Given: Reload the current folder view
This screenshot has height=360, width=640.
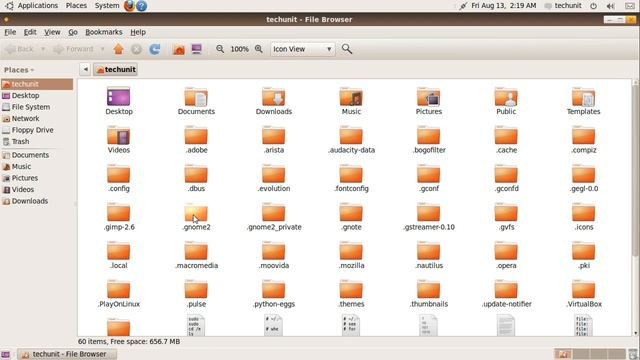Looking at the screenshot, I should [x=155, y=49].
